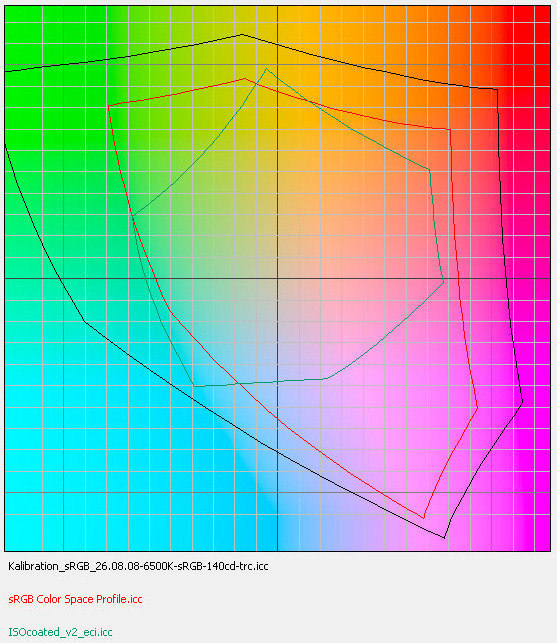Click the gamut plot's central axis intersection
Screen dimensions: 557x643
[278, 278]
